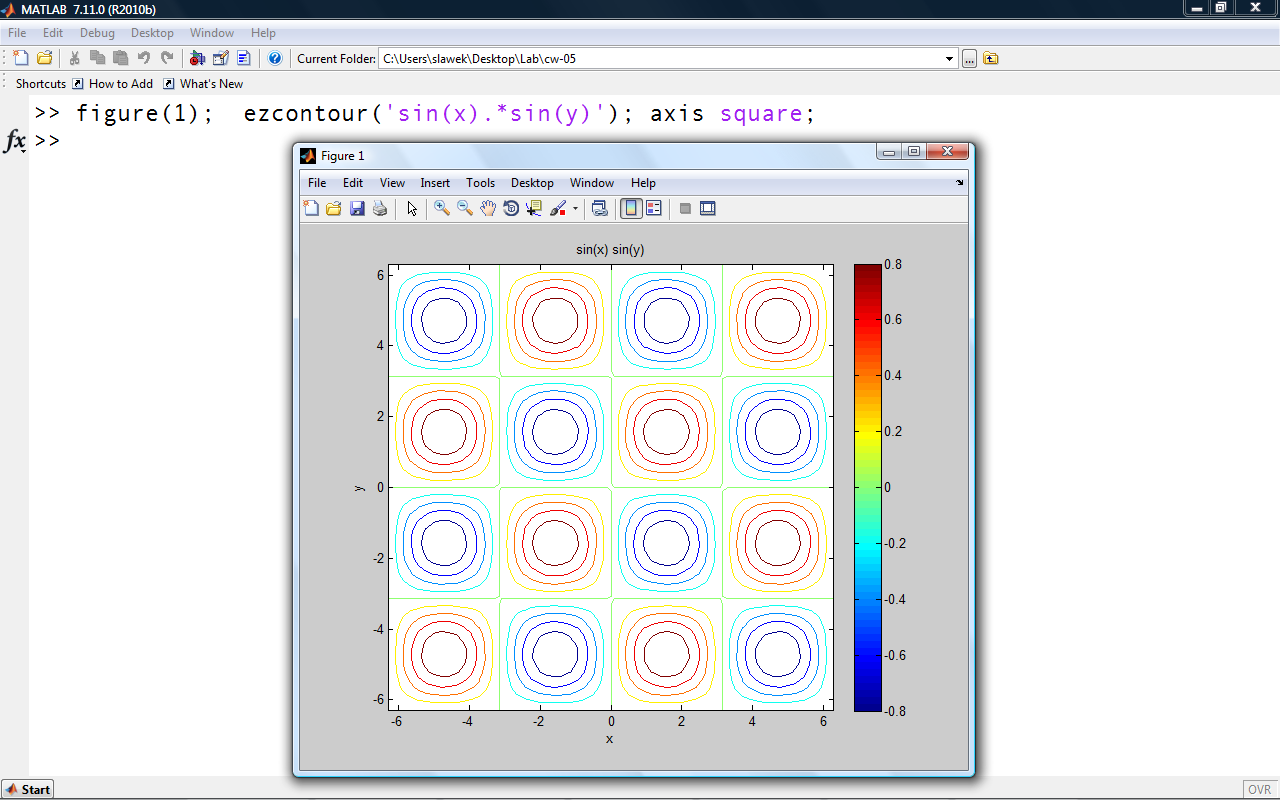Toggle the Insert Legend button

pyautogui.click(x=654, y=208)
